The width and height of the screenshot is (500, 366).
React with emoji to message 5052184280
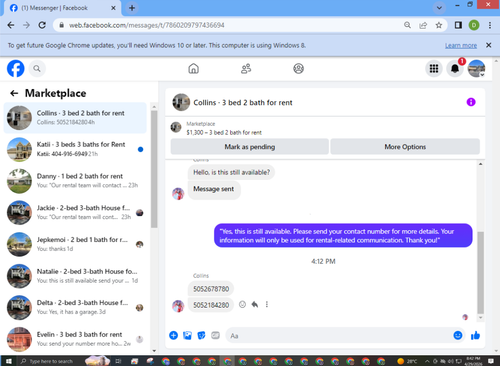pos(242,304)
